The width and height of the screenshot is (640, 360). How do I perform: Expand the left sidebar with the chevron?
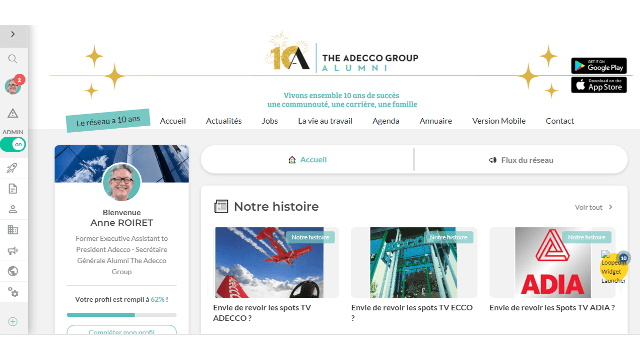click(13, 34)
